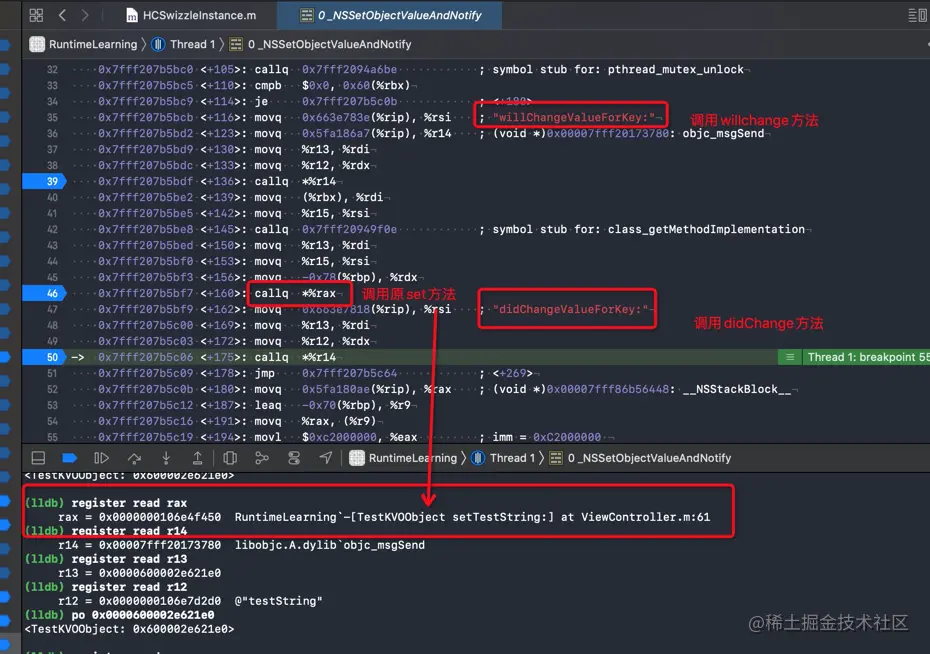This screenshot has height=654, width=930.
Task: Click the pthread_mutex_unlock comment on line 32
Action: click(x=612, y=69)
